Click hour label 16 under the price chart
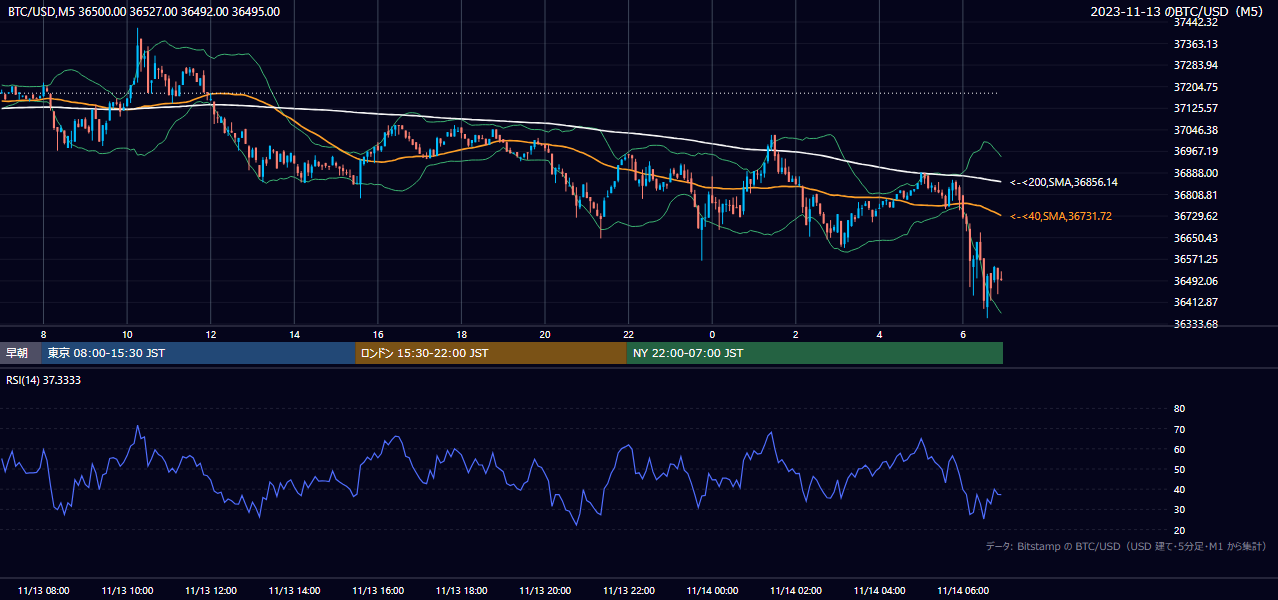Viewport: 1278px width, 600px height. [378, 334]
